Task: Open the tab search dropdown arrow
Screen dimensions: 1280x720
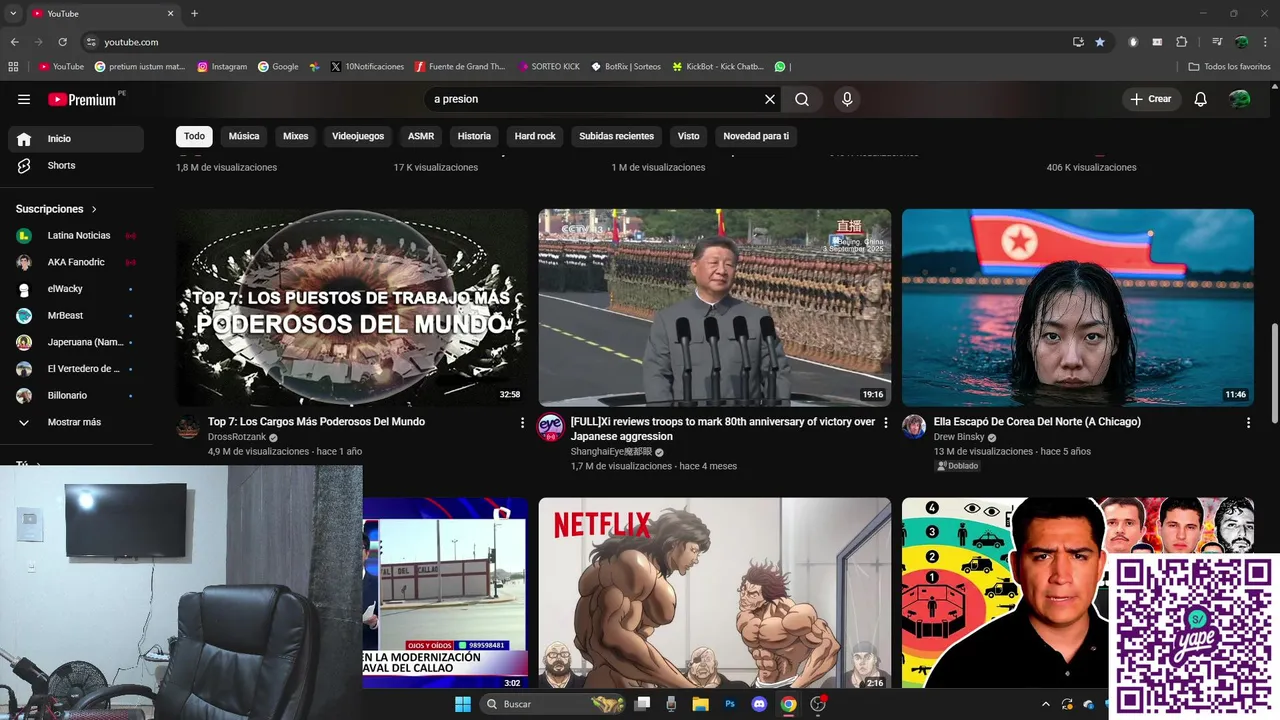Action: click(13, 14)
